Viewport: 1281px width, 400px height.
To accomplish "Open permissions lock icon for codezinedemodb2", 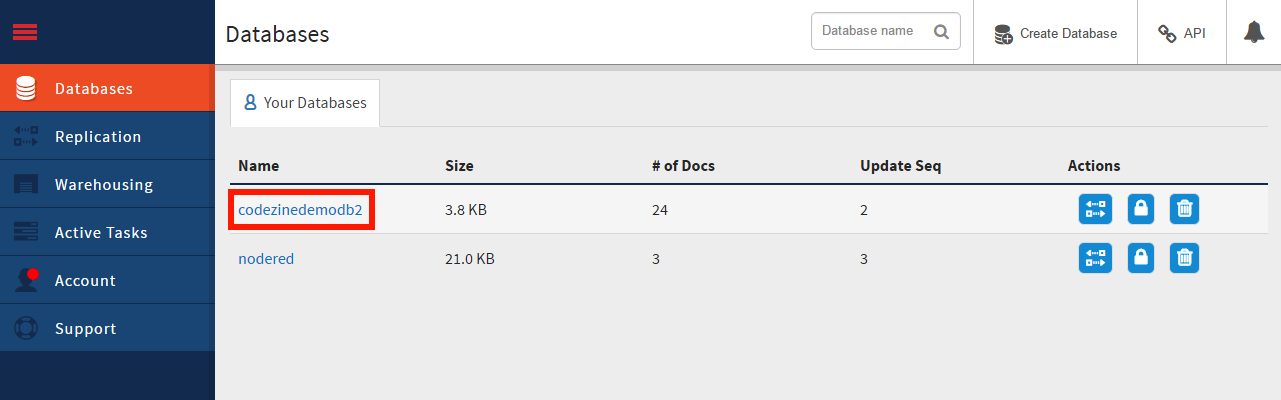I will point(1140,209).
